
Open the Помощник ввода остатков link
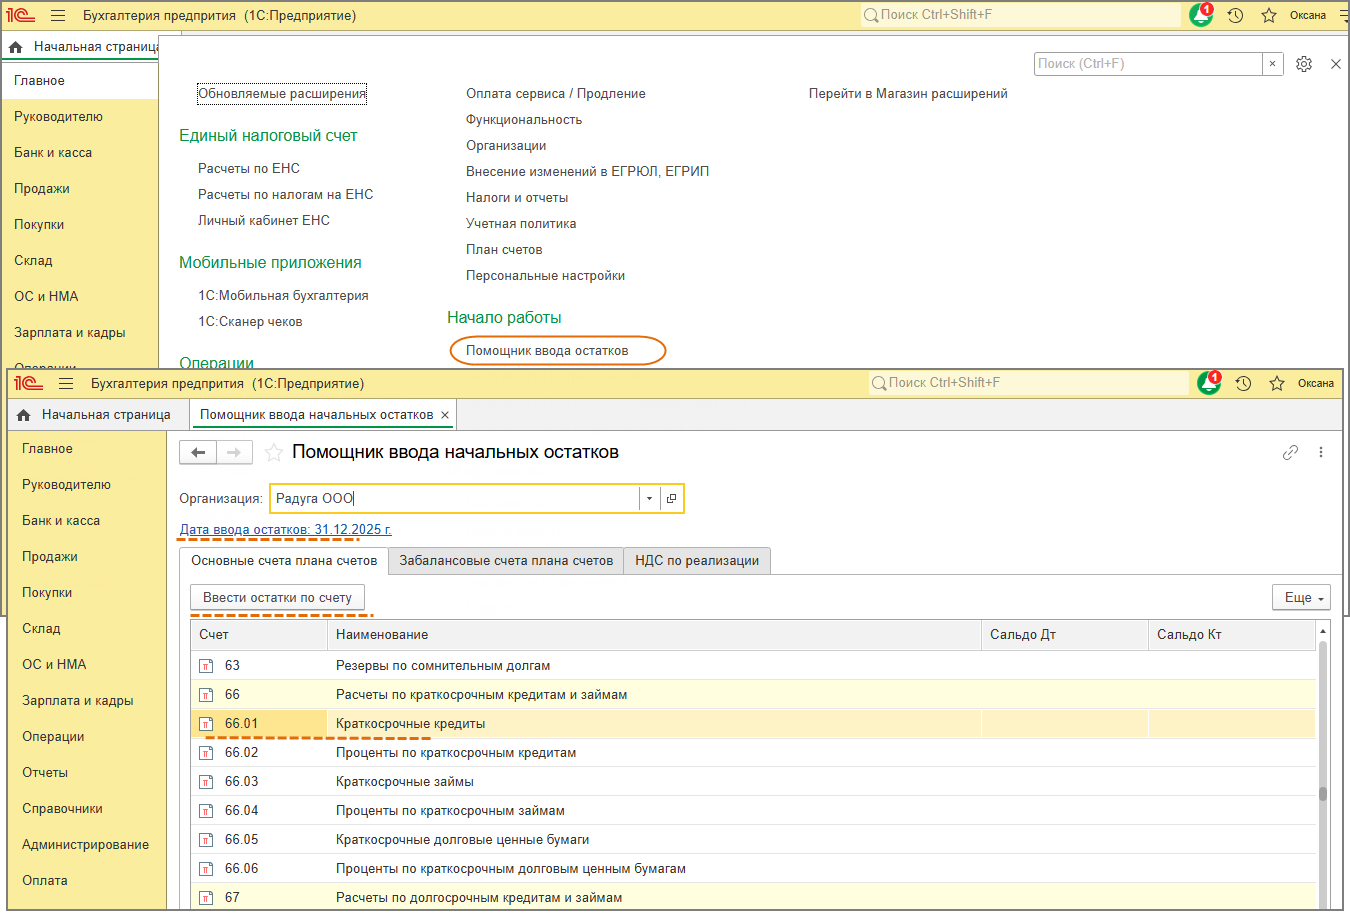click(547, 351)
